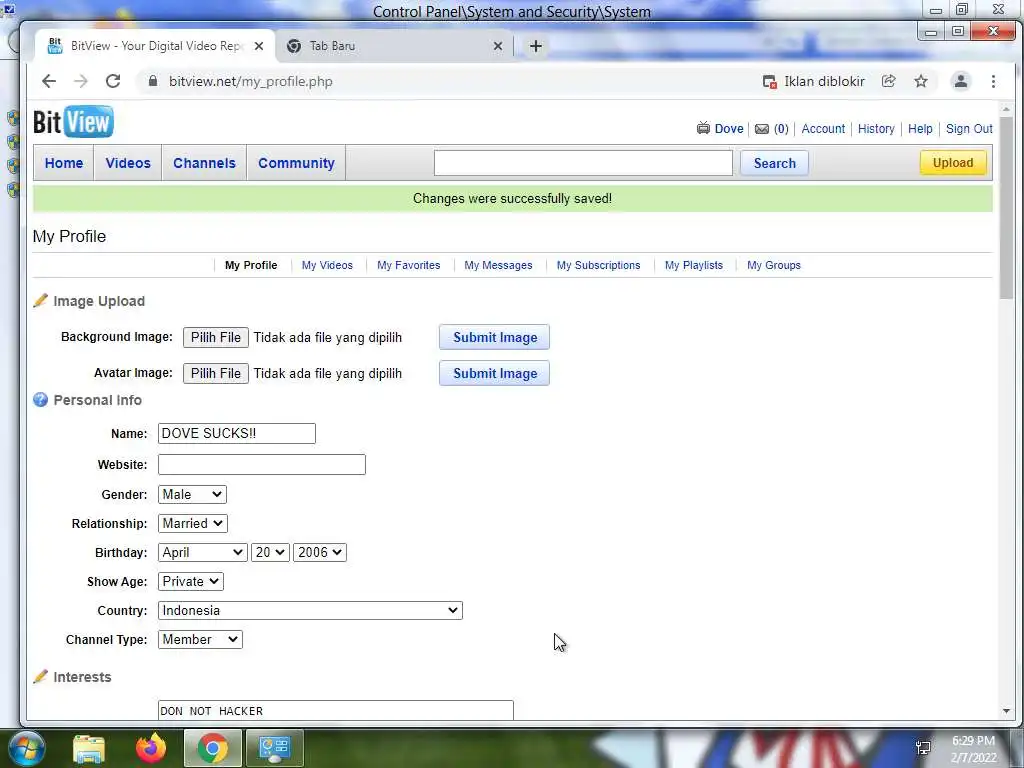
Task: Open the (0) inbox count link
Action: [x=781, y=129]
